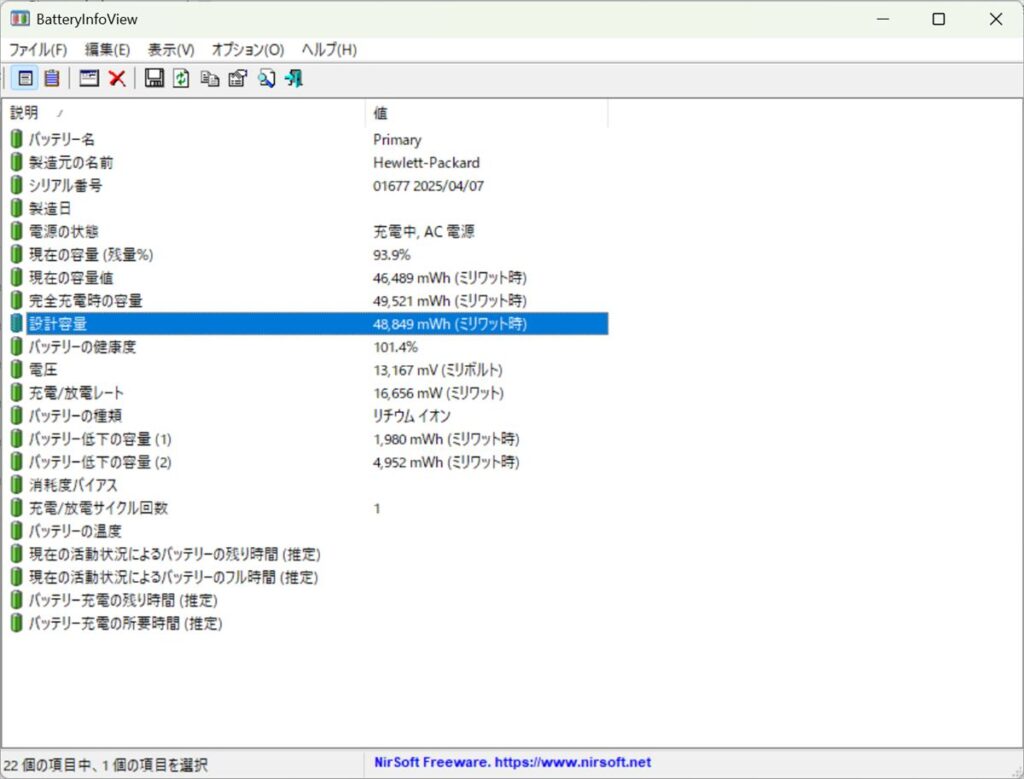
Task: Select the 充電/放電サイクル回数 row
Action: (98, 508)
